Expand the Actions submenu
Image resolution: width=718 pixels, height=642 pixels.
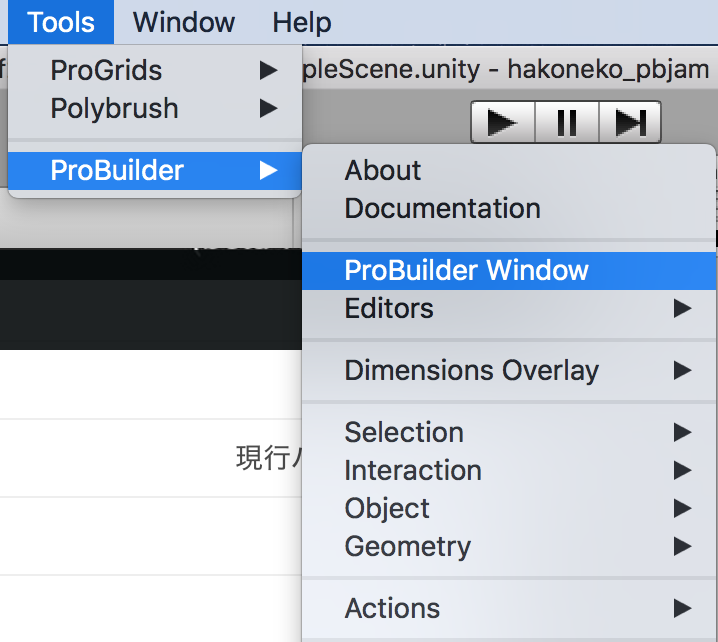tap(509, 608)
